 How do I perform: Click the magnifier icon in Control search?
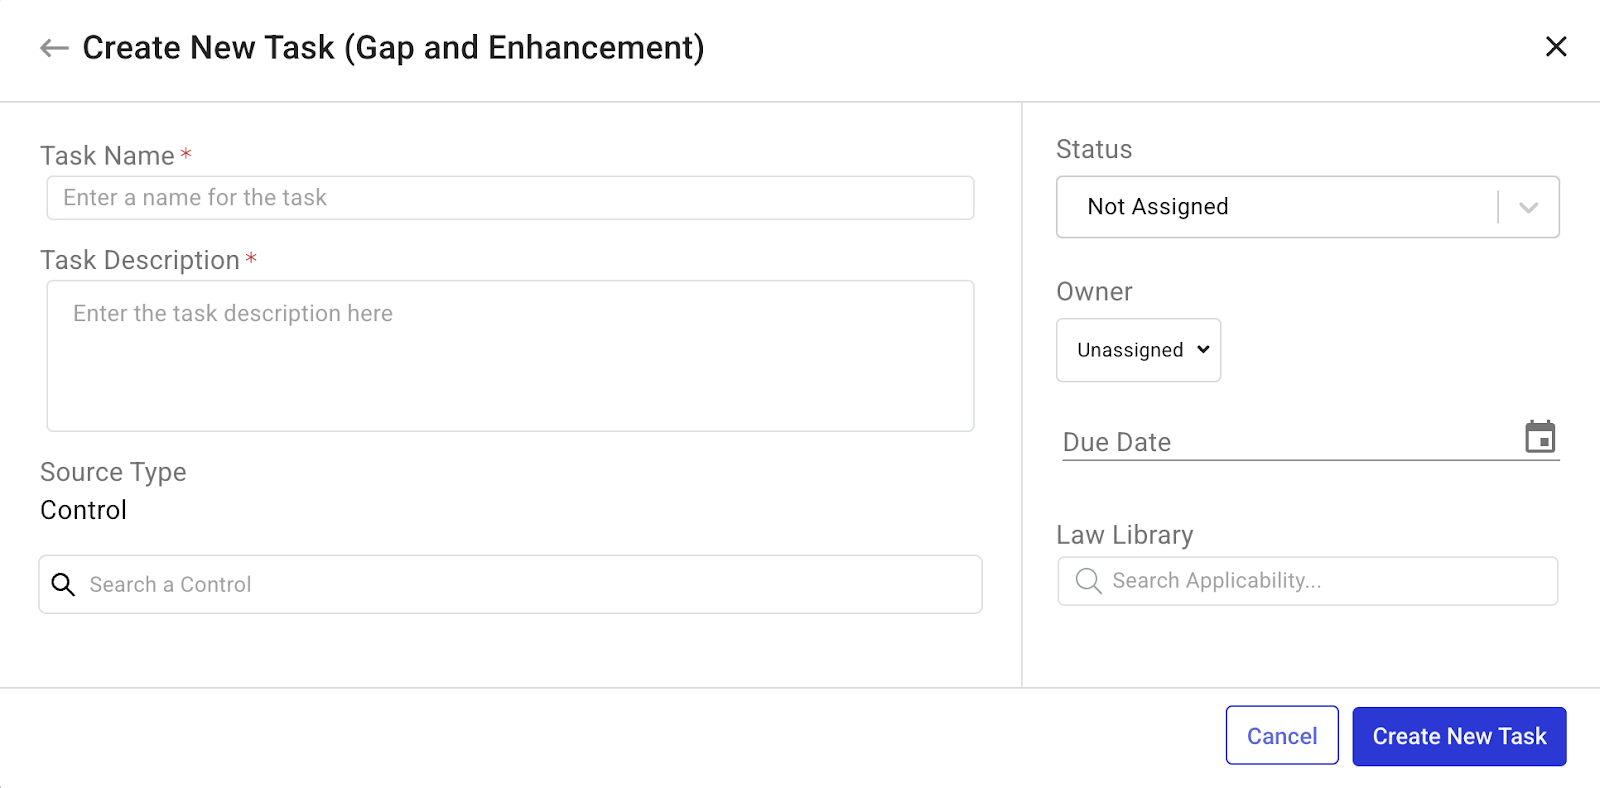click(63, 585)
